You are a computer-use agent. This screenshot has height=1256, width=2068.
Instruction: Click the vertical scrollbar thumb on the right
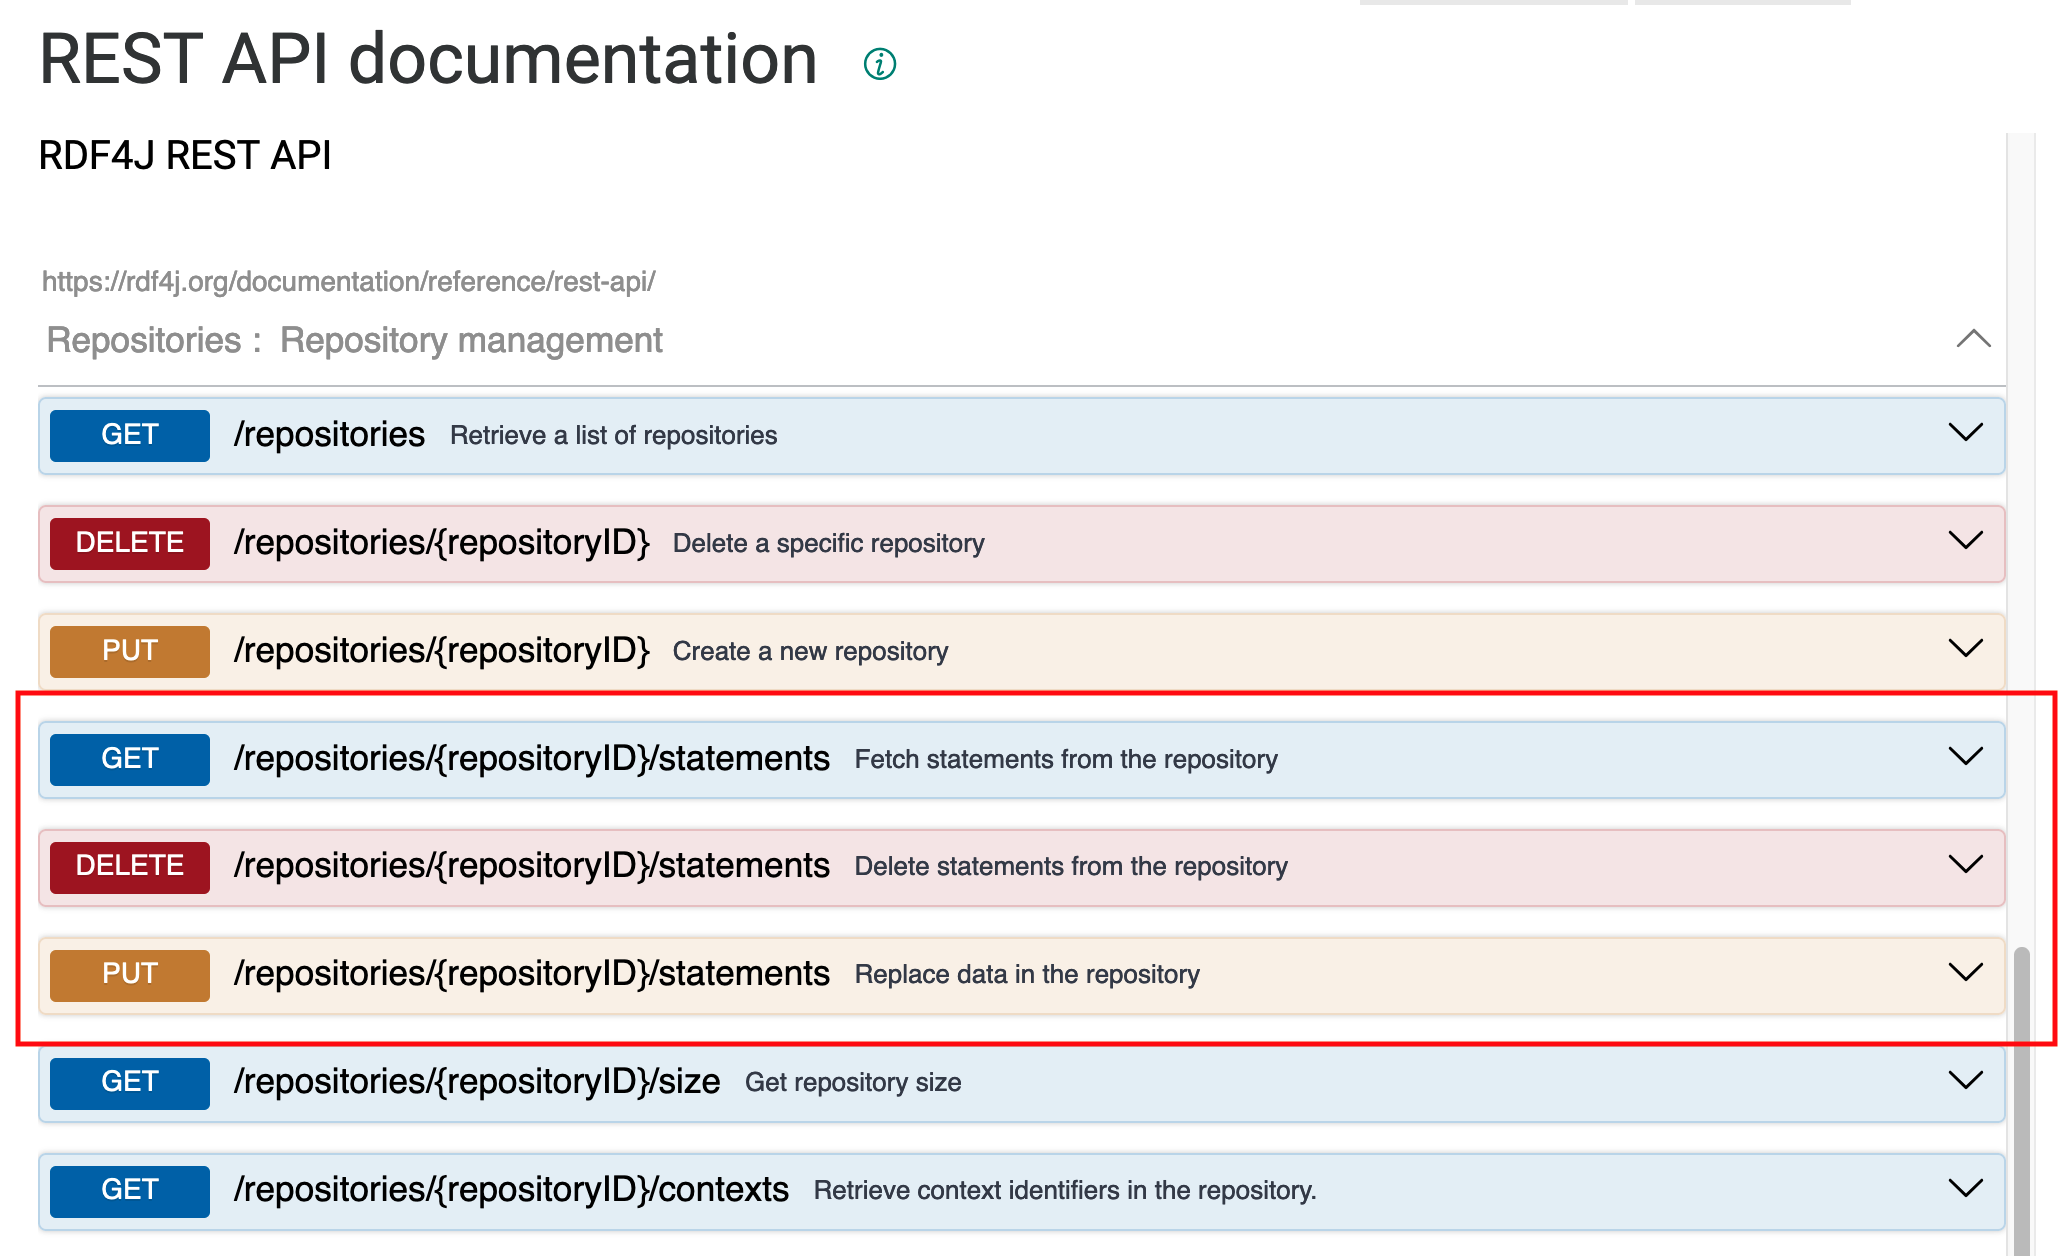coord(2022,1100)
